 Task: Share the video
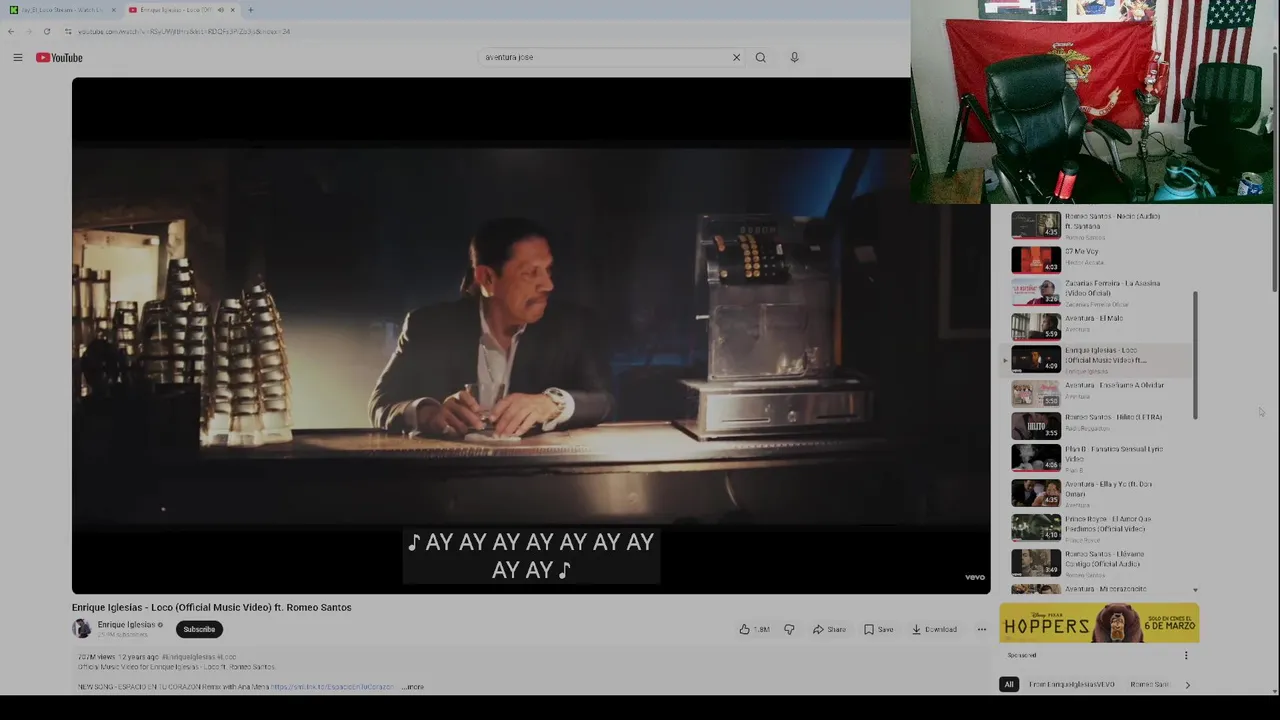pyautogui.click(x=829, y=629)
